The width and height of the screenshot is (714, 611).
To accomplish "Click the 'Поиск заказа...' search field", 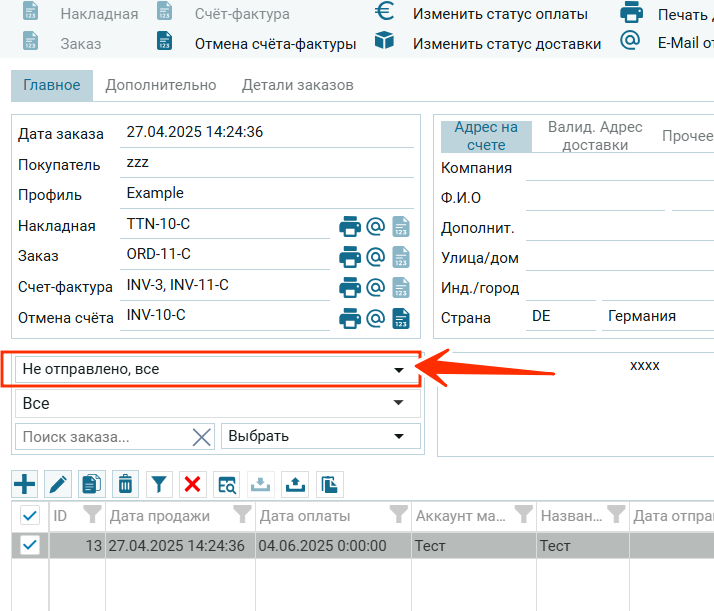I will (x=103, y=436).
